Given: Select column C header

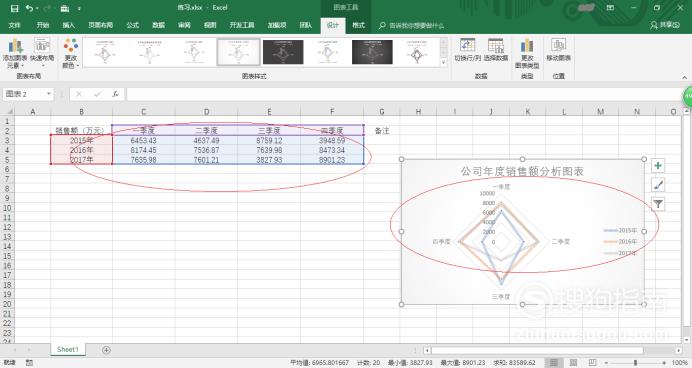Looking at the screenshot, I should pyautogui.click(x=143, y=112).
